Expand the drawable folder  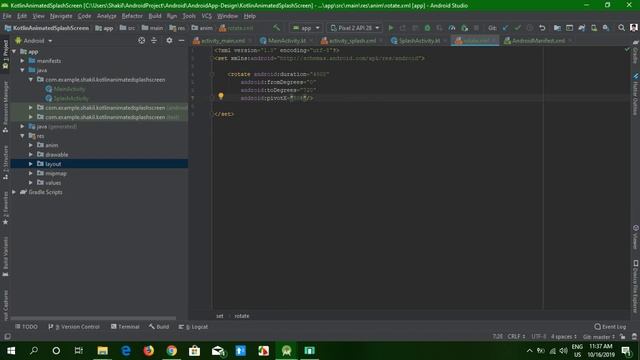pos(31,155)
